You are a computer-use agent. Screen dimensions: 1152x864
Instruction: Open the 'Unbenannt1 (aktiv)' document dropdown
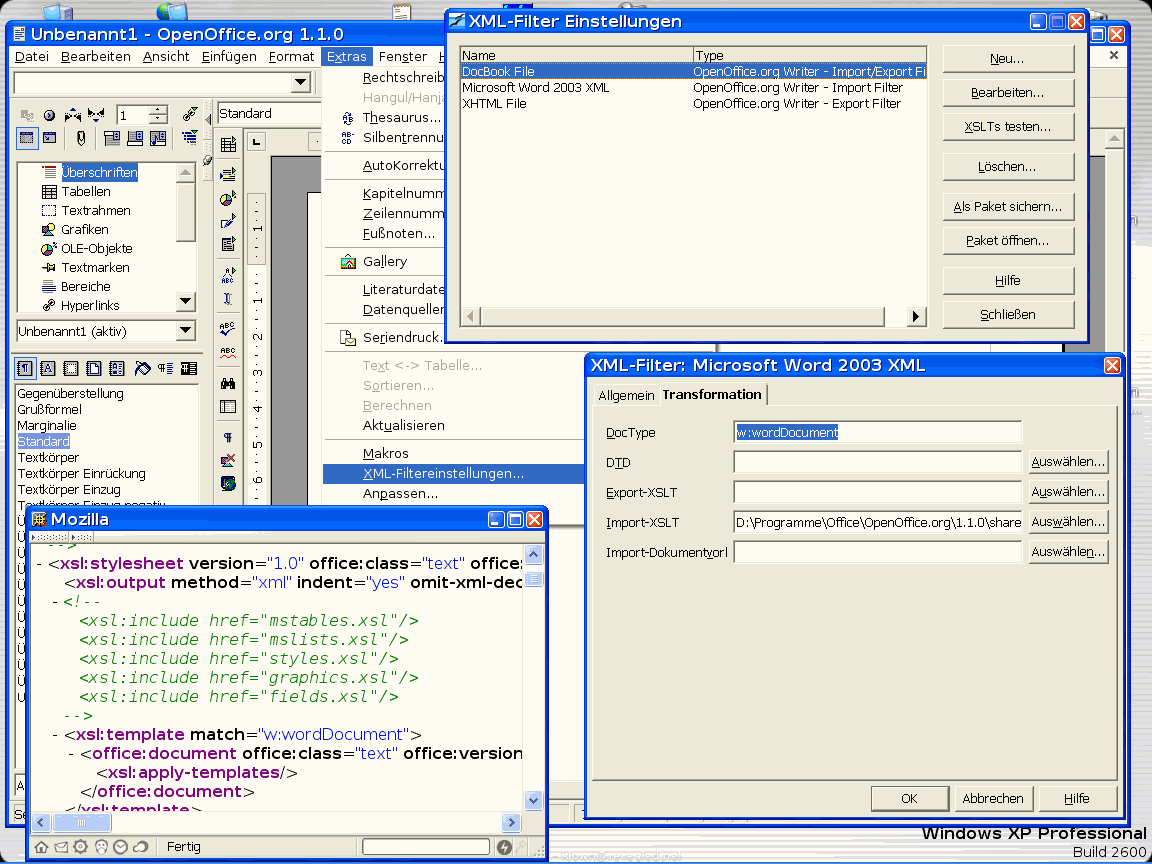click(186, 331)
